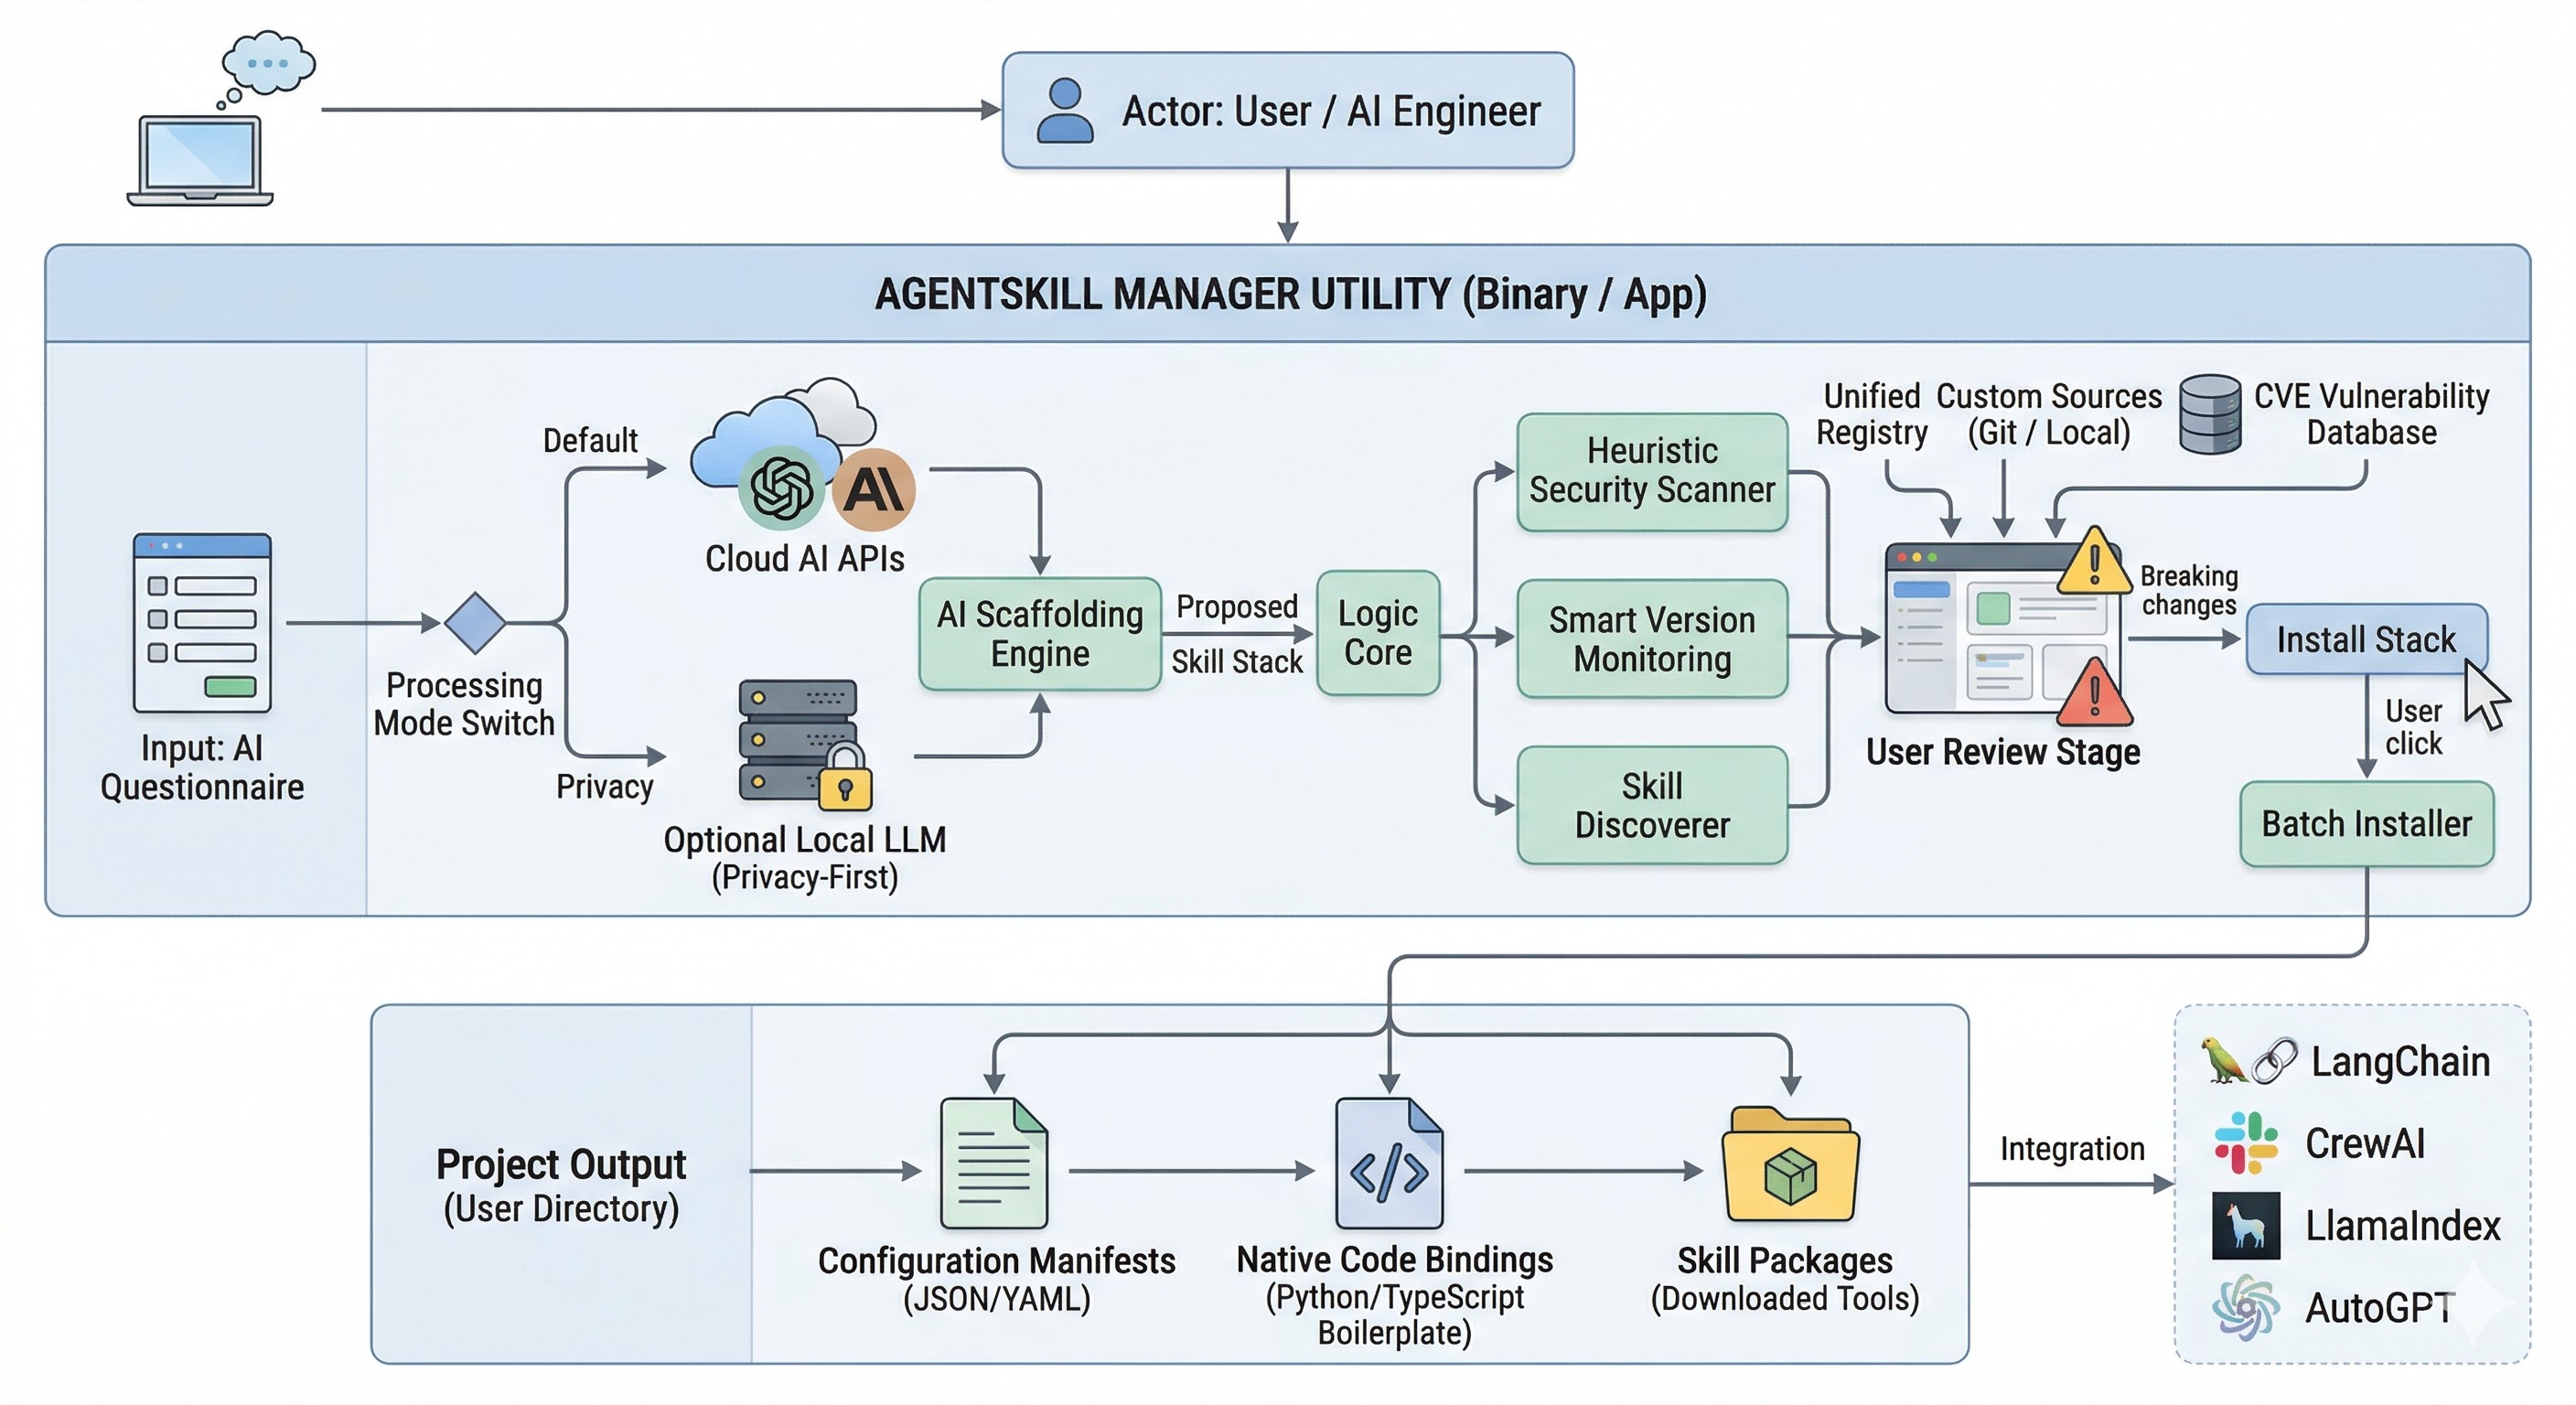2576x1405 pixels.
Task: Click the Processing Mode Switch diamond
Action: coord(474,623)
